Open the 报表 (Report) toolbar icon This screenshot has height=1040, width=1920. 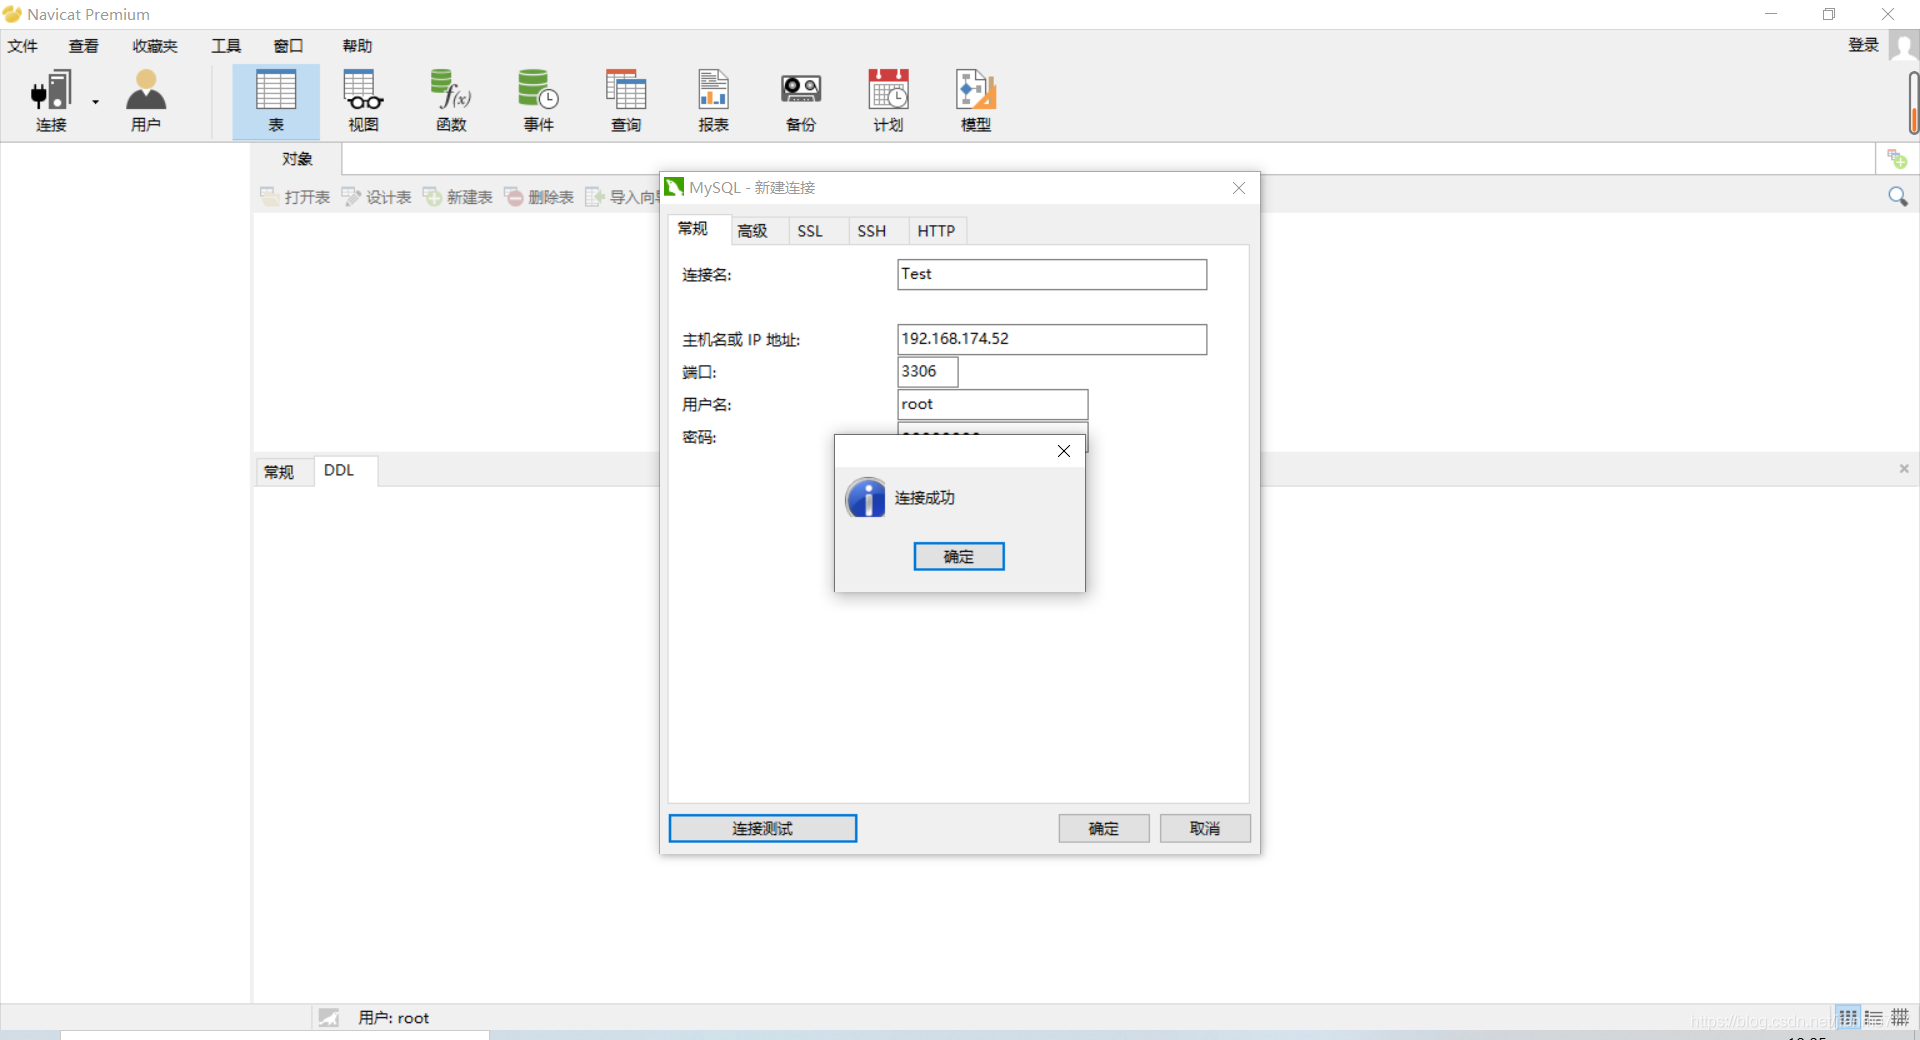point(713,101)
